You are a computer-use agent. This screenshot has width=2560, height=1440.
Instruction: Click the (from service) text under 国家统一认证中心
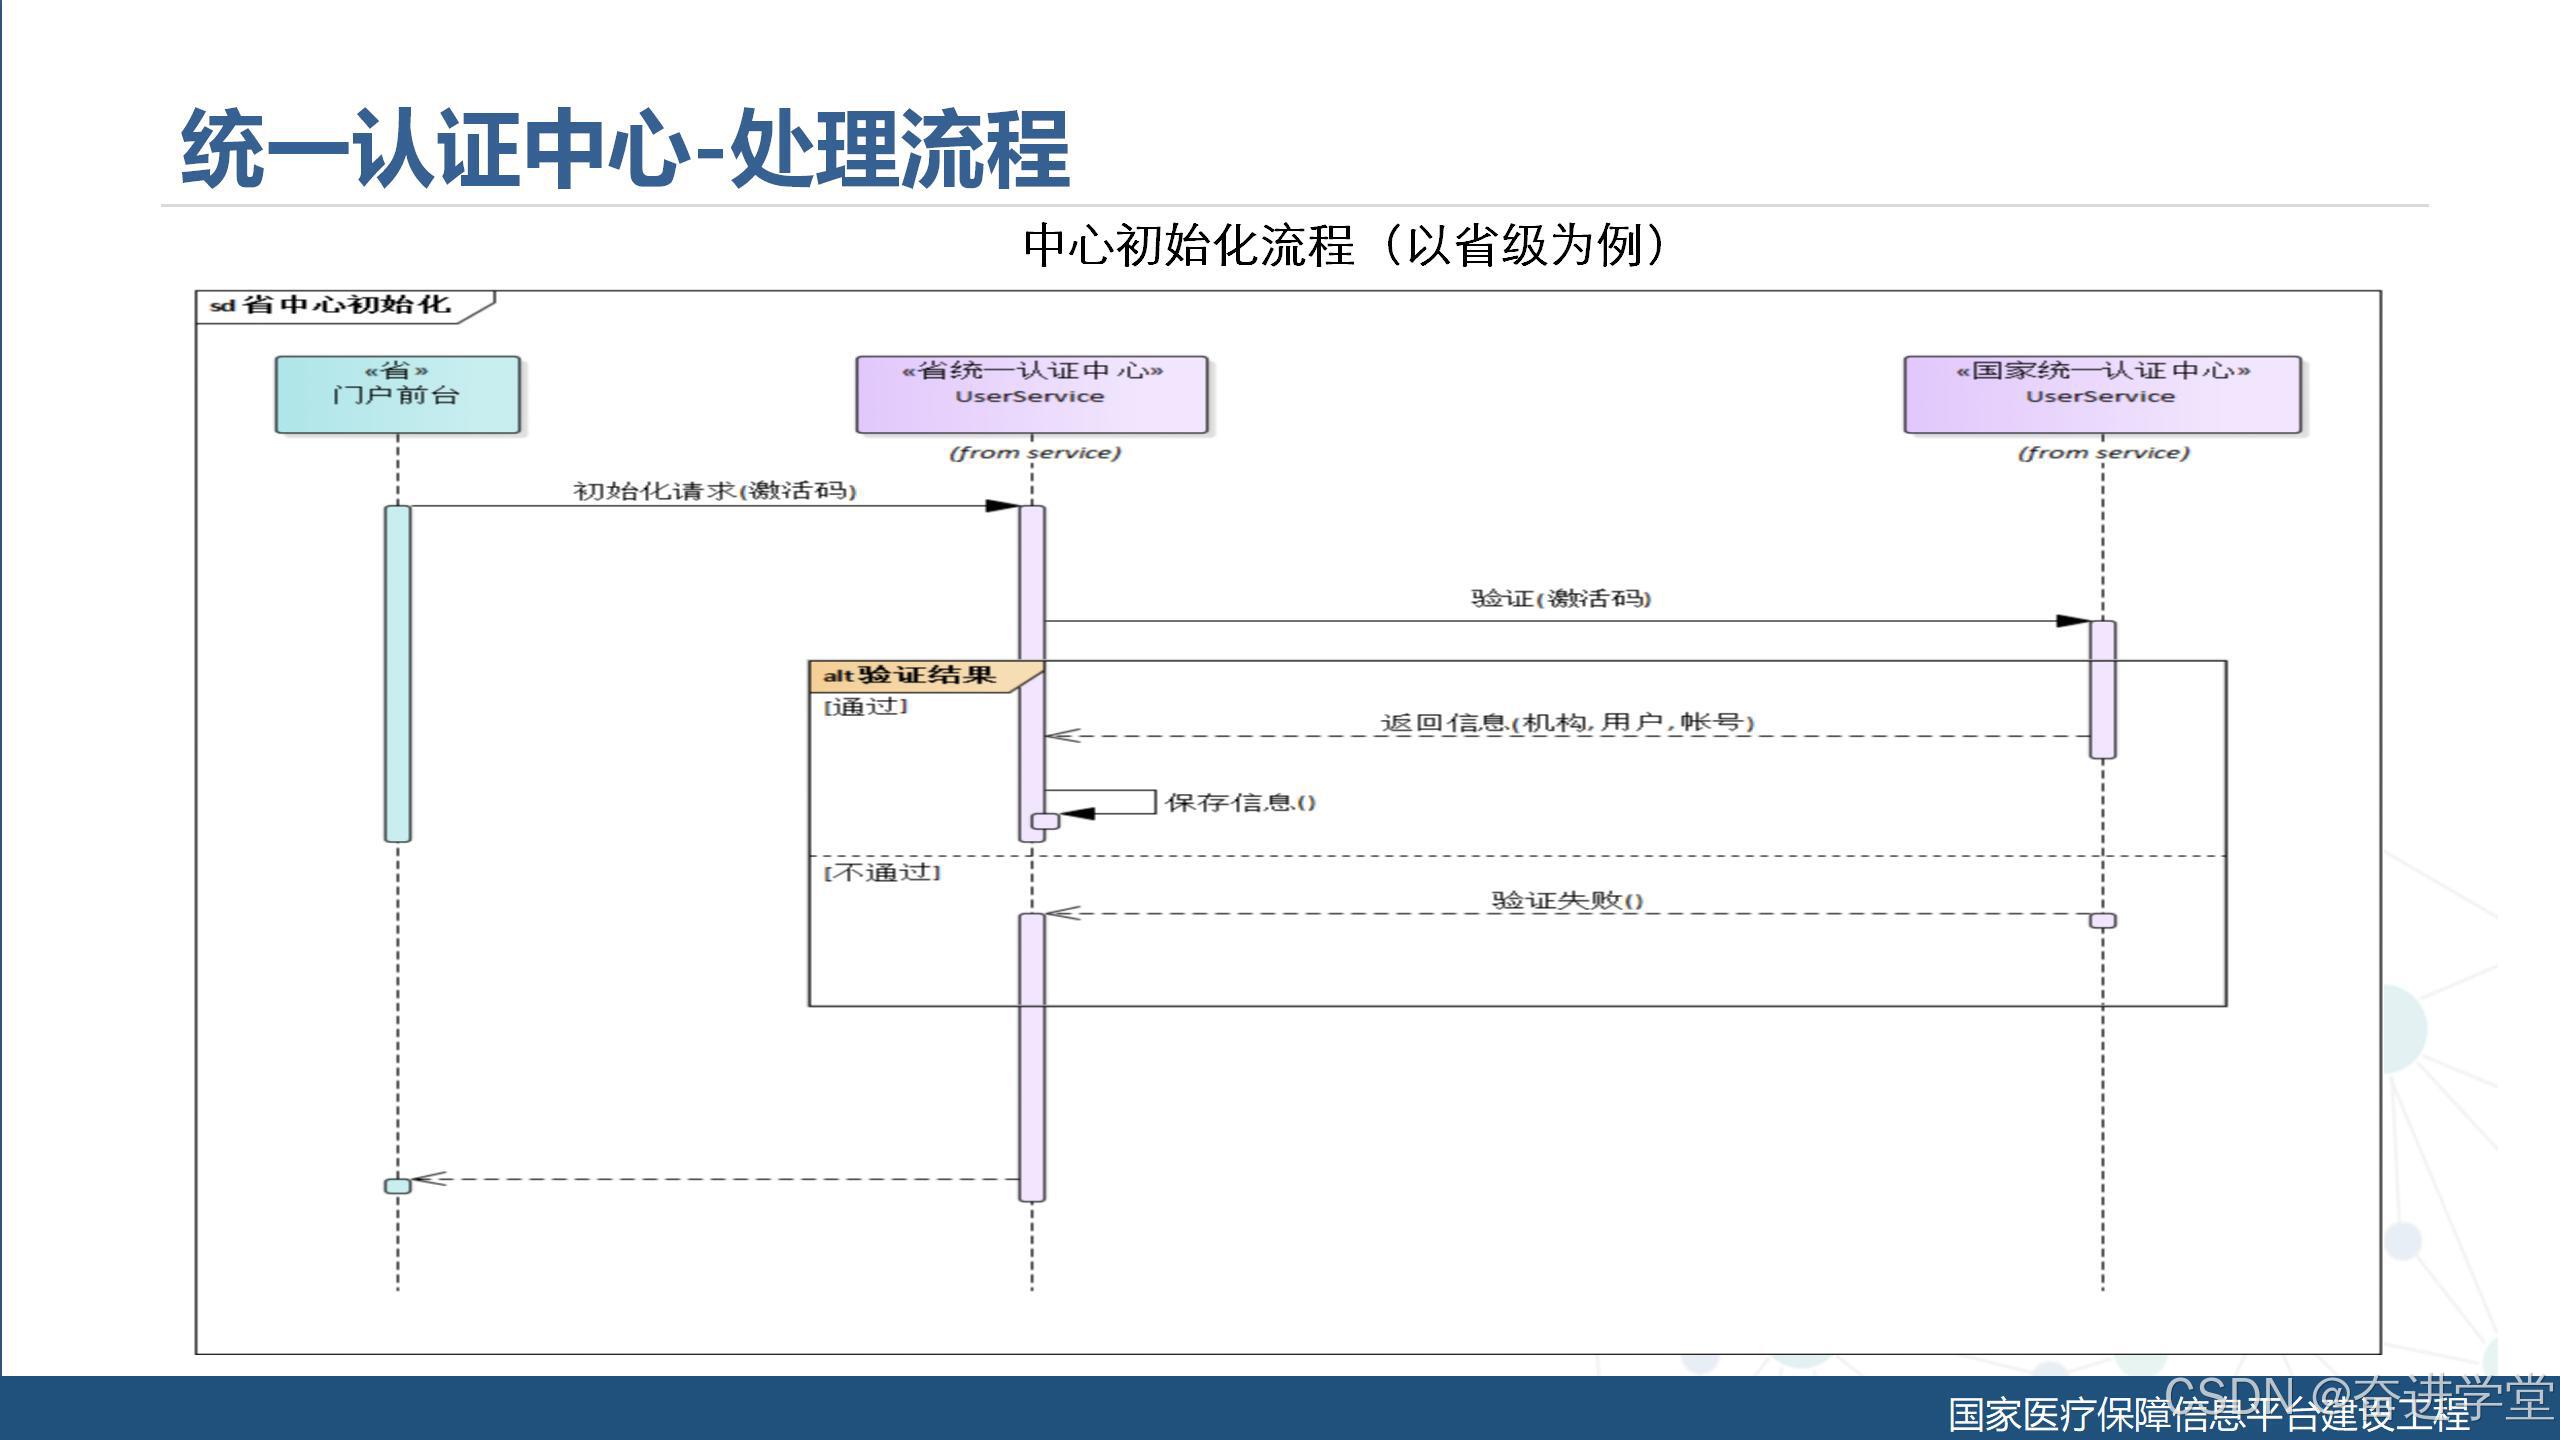click(2103, 452)
